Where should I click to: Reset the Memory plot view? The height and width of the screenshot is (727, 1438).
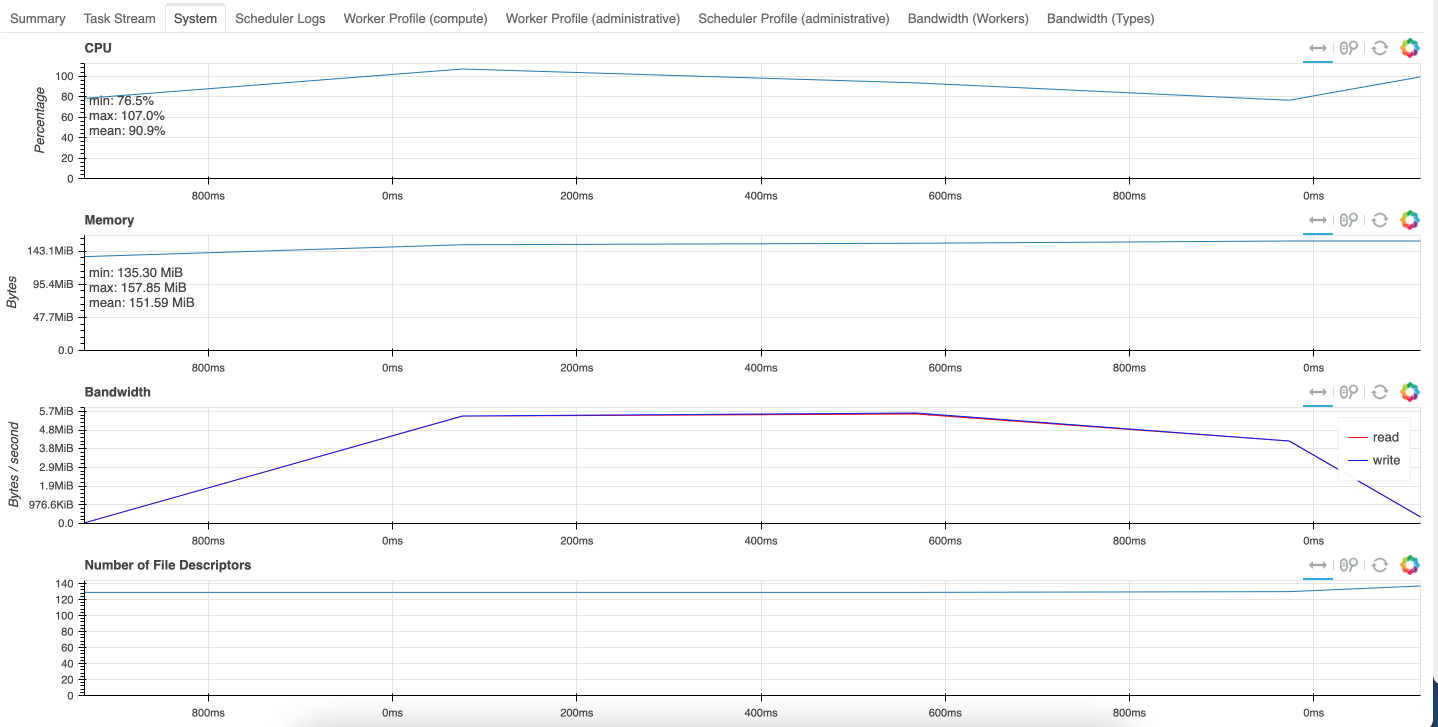(x=1380, y=220)
